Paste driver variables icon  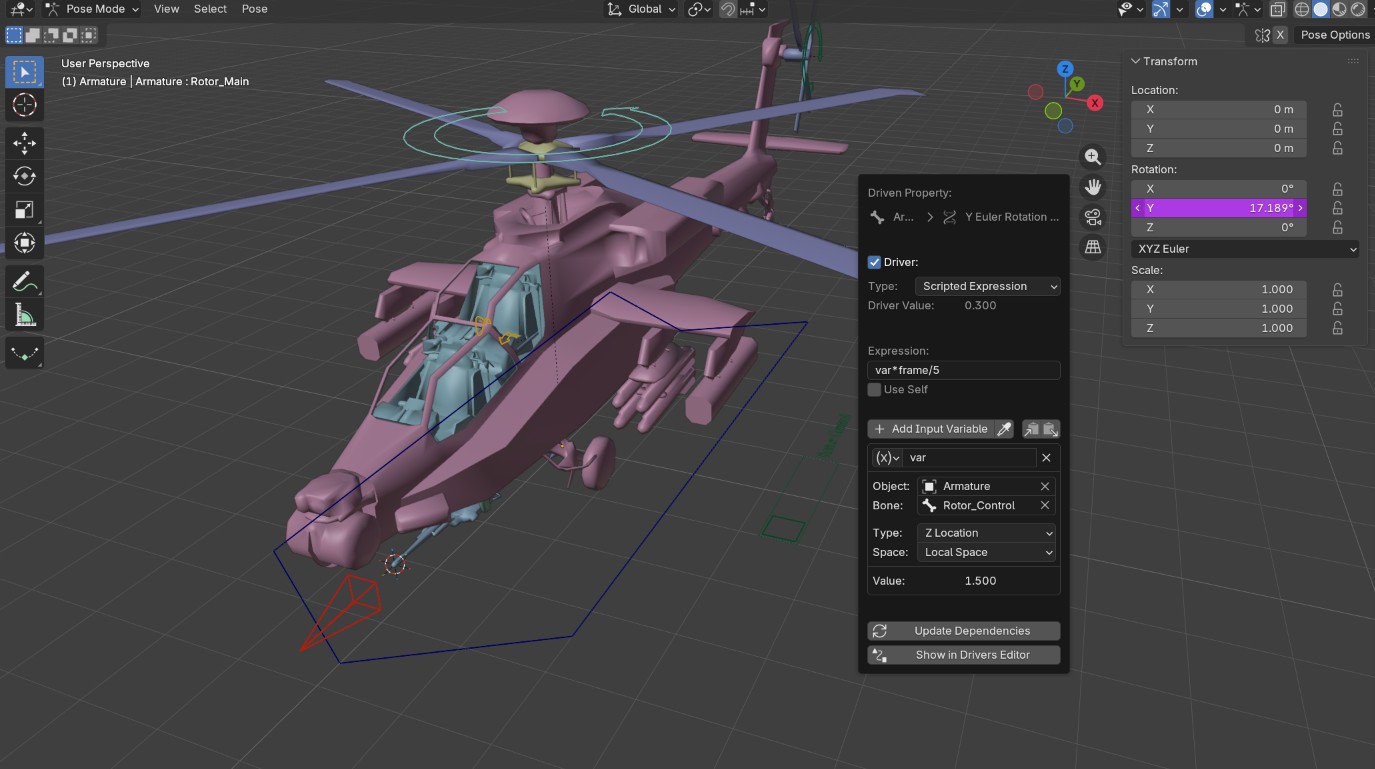pos(1050,429)
